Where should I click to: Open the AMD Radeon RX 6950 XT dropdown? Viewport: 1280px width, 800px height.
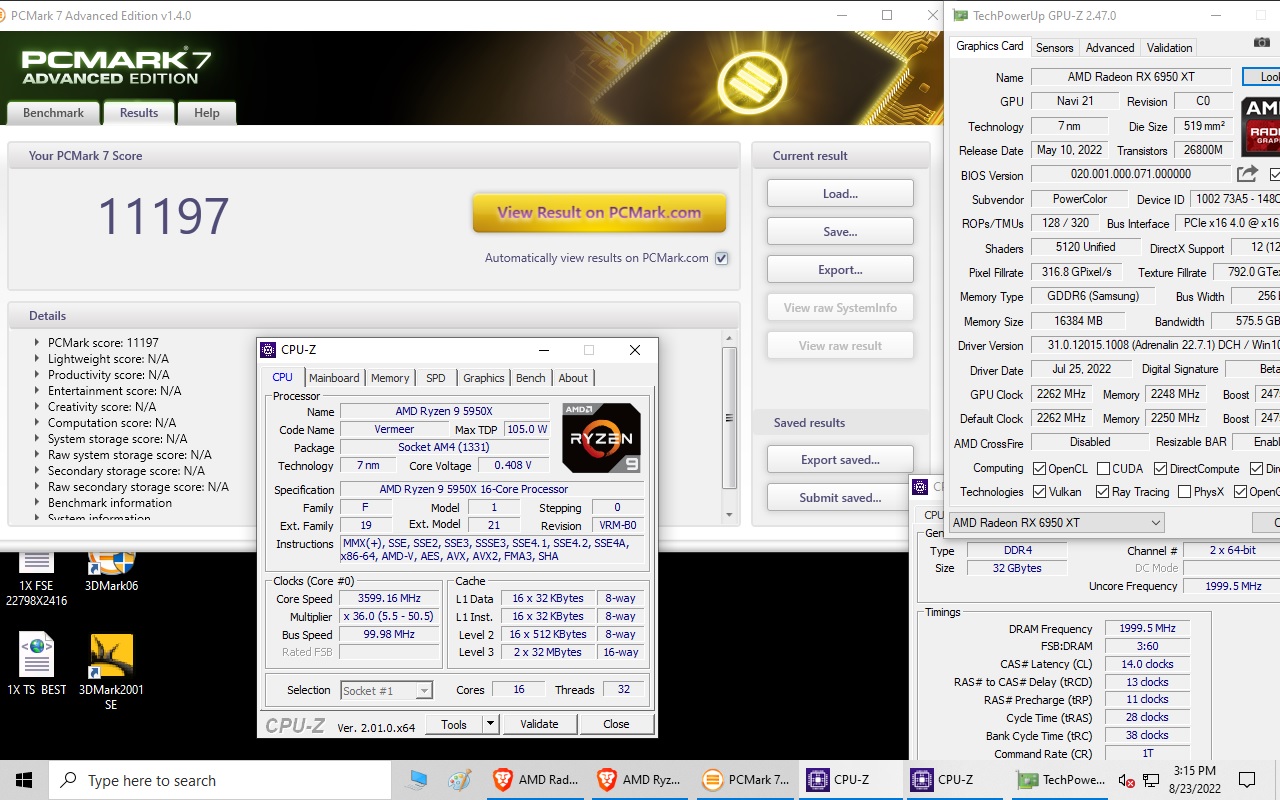1056,523
